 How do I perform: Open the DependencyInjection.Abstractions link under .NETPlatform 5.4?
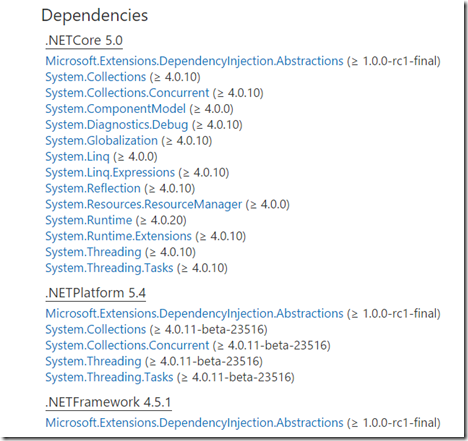[x=194, y=314]
